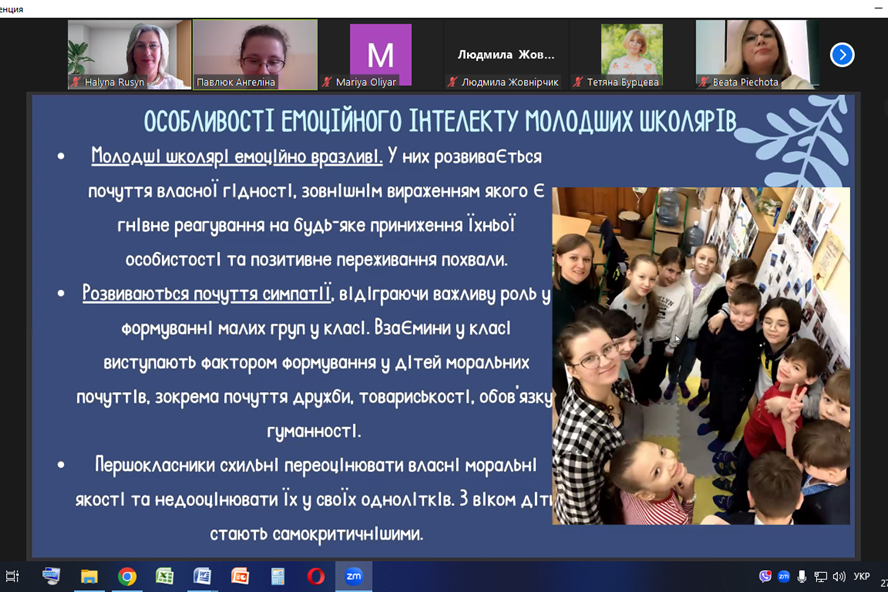Select Павлюк Ангеліна's video tile
This screenshot has height=592, width=888.
click(x=255, y=55)
